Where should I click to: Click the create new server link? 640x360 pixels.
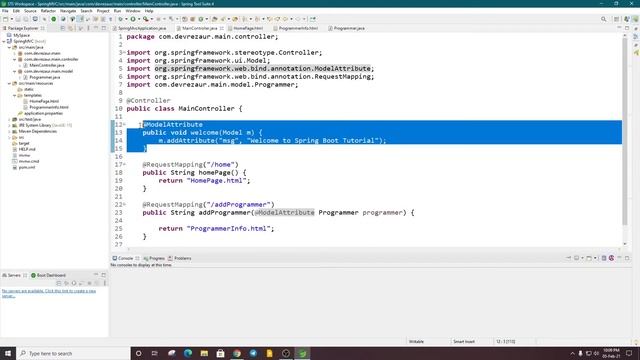[x=49, y=293]
